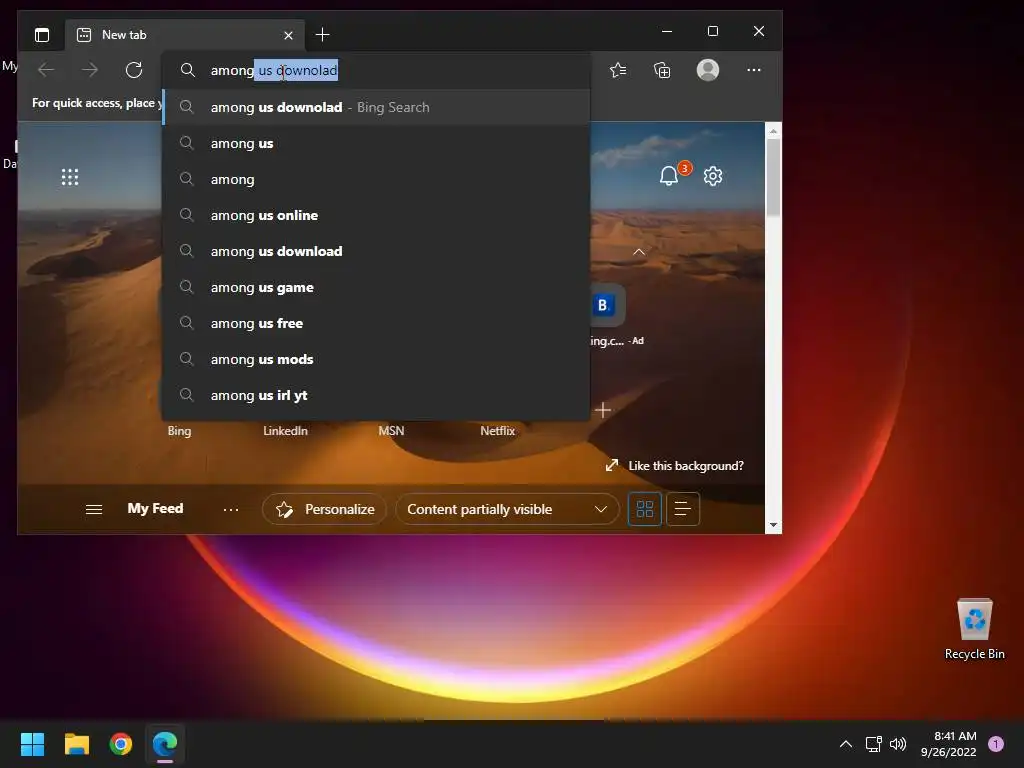Open the volume tray icon
The height and width of the screenshot is (768, 1024).
coord(899,744)
